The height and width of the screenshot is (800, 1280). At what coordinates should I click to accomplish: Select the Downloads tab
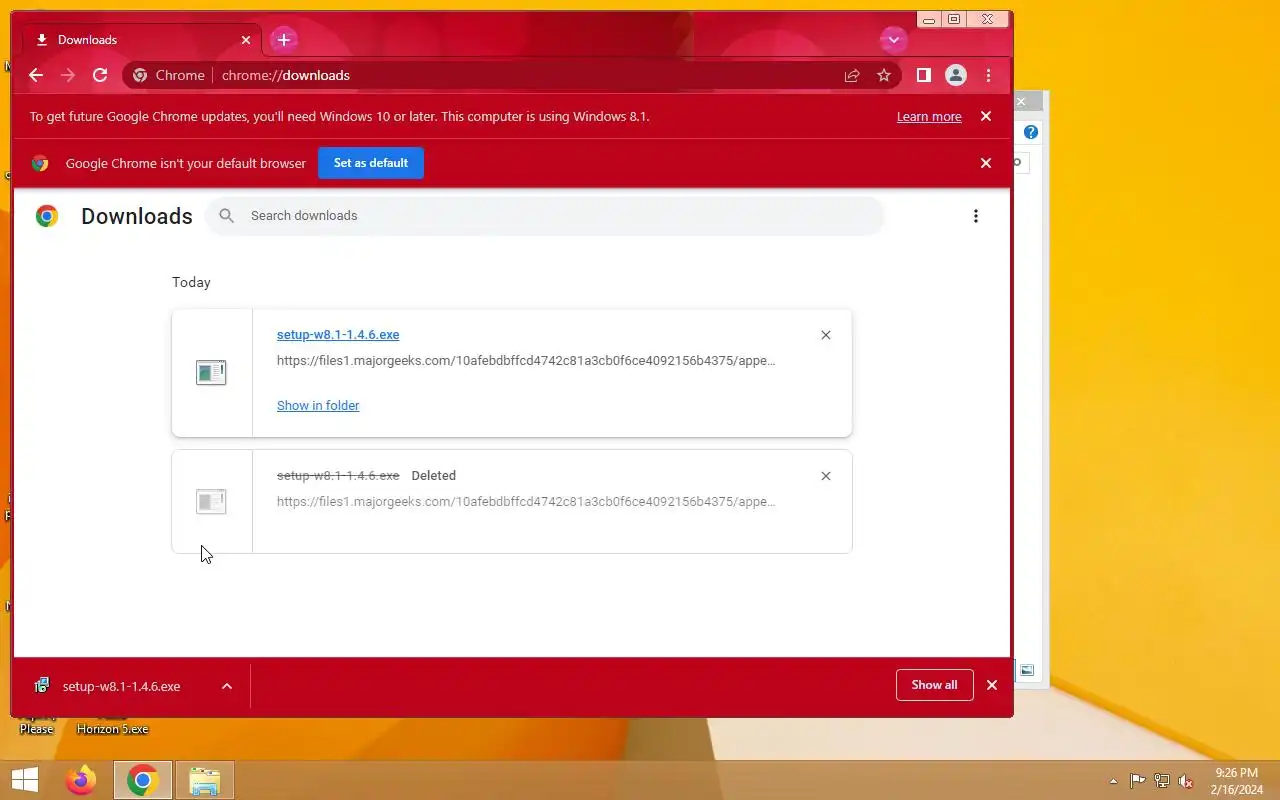tap(143, 40)
